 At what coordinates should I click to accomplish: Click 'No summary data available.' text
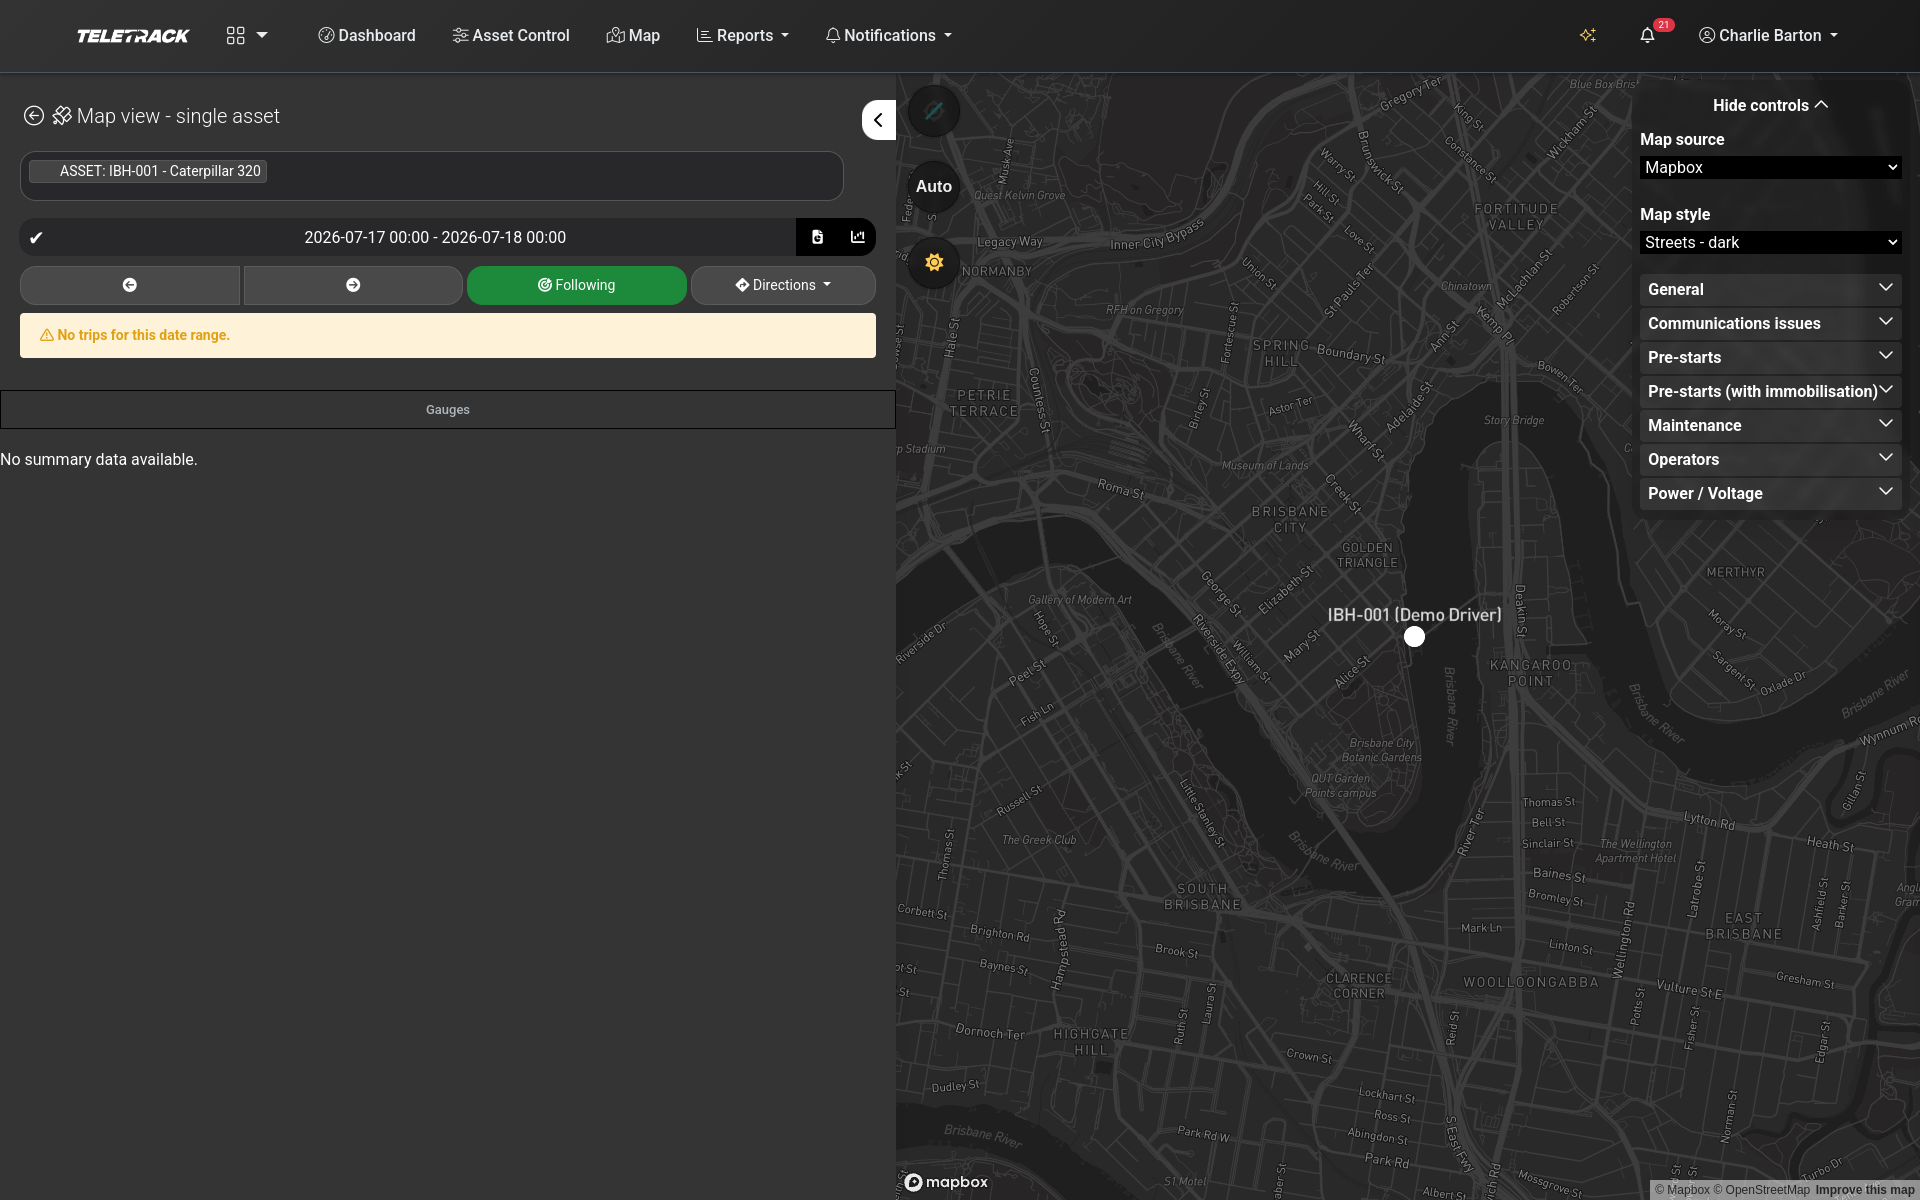[x=99, y=460]
